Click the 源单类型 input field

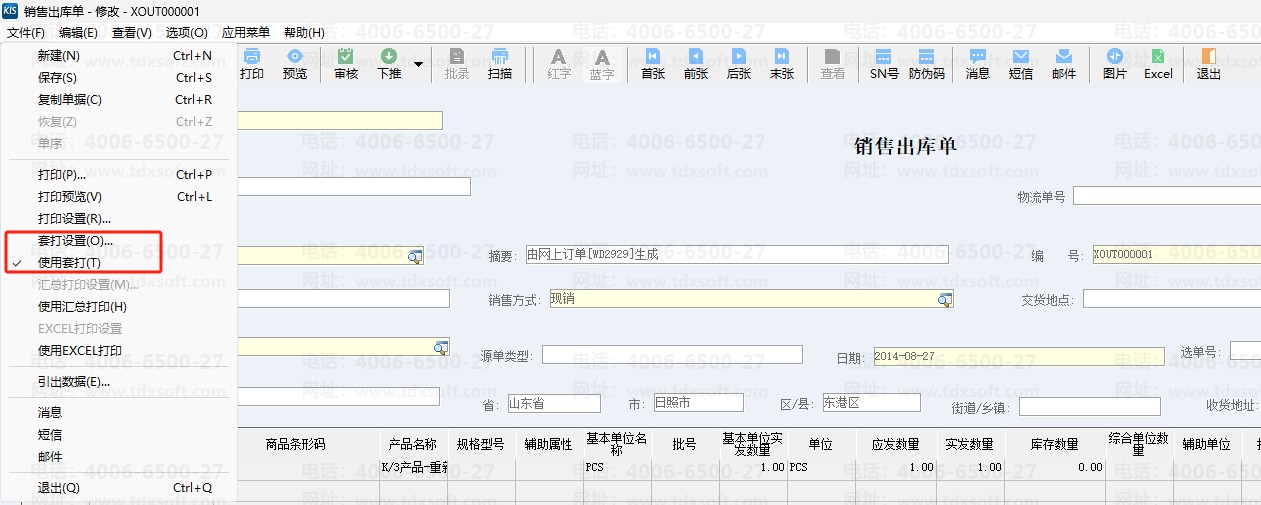click(x=672, y=354)
